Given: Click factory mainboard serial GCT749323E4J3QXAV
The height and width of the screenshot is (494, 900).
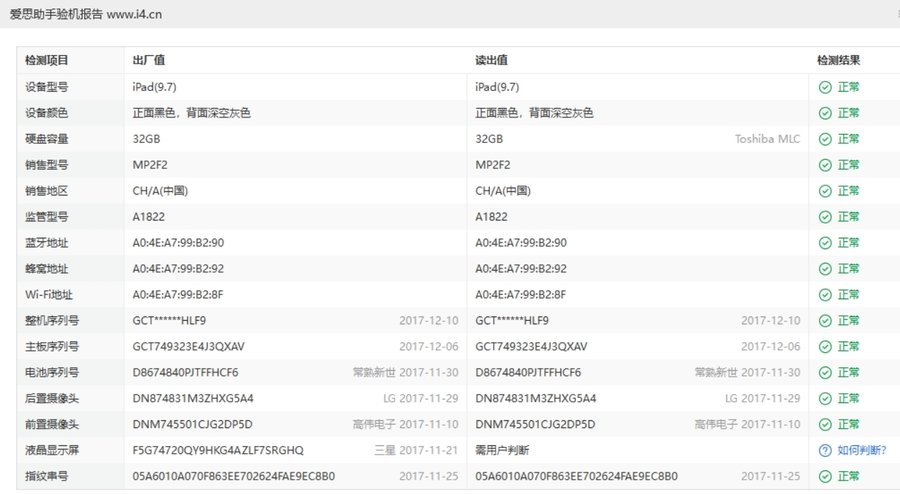Looking at the screenshot, I should 189,347.
